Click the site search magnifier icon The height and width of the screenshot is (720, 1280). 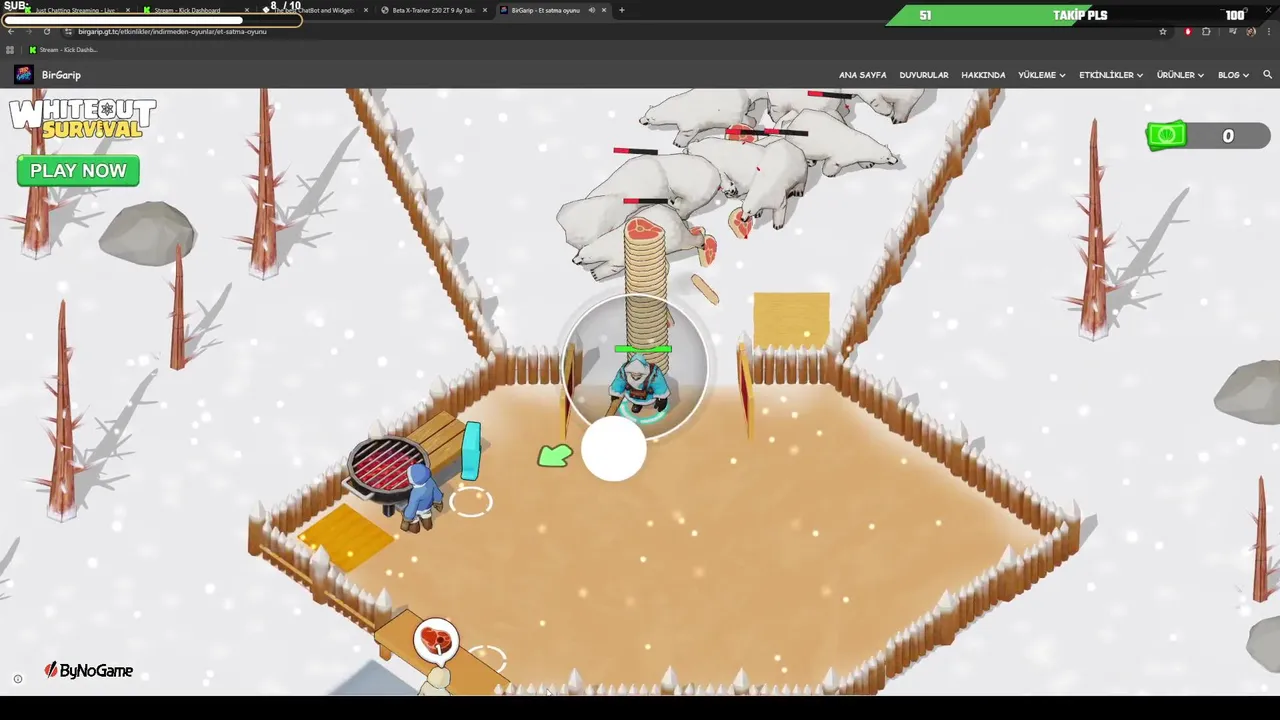pos(1267,75)
